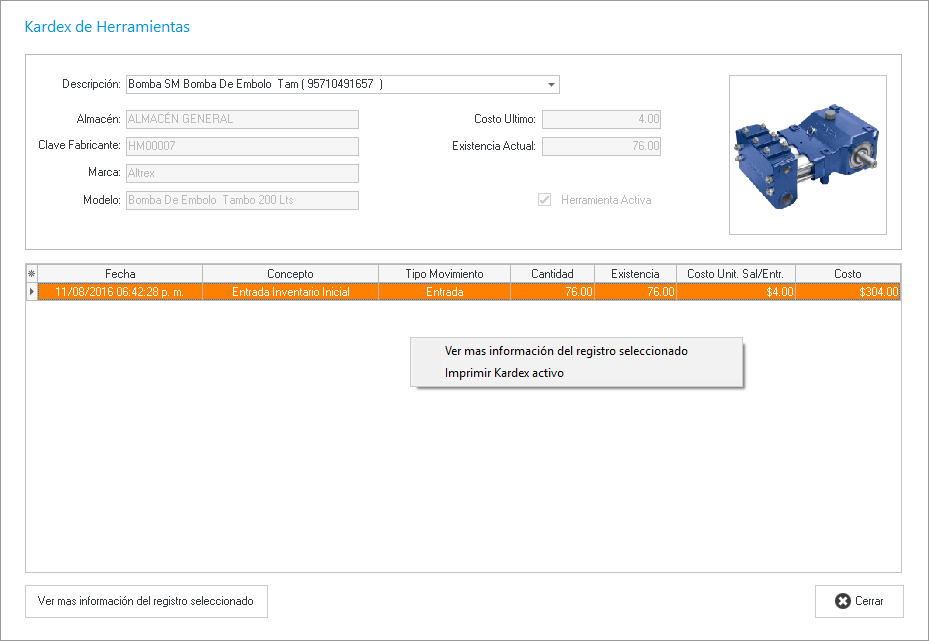
Task: Select 'Ver mas información del registro seleccionado' menu entry
Action: coord(566,351)
